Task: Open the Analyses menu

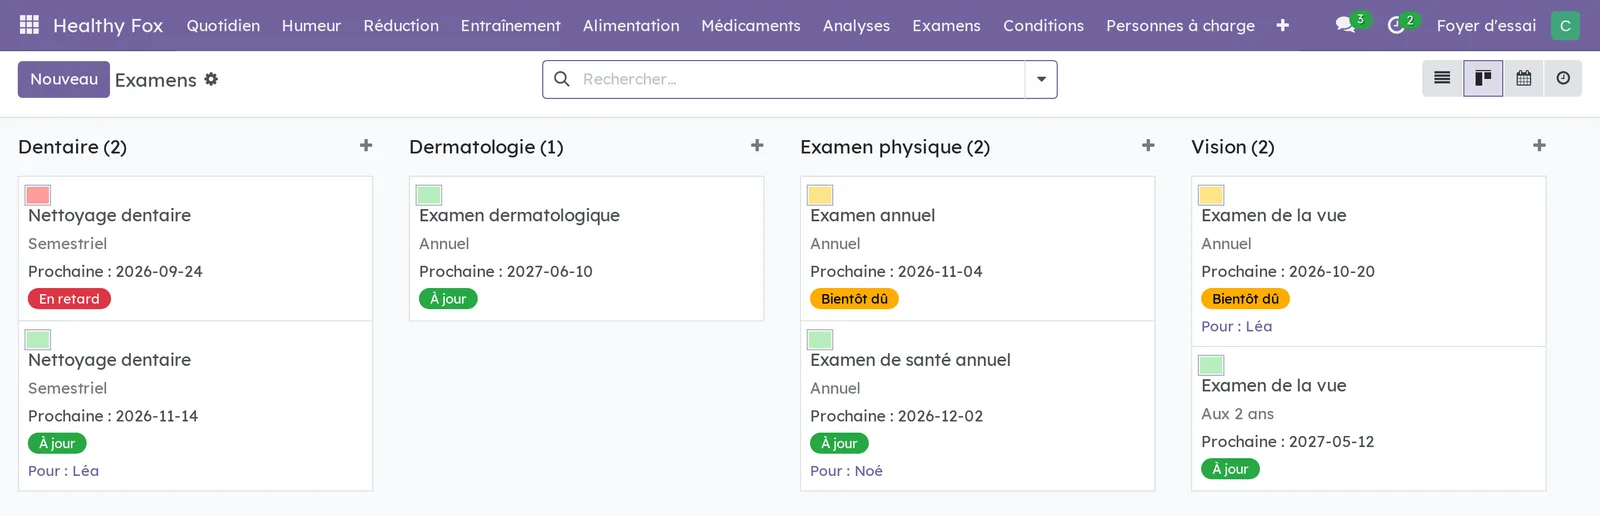Action: [856, 25]
